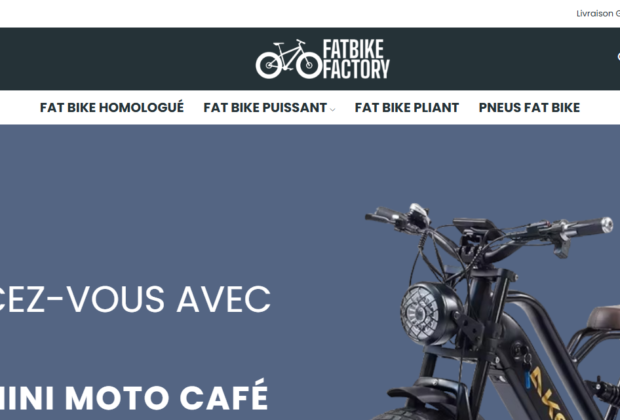Click the Livraison announcement text
Viewport: 620px width, 420px height.
[x=598, y=13]
